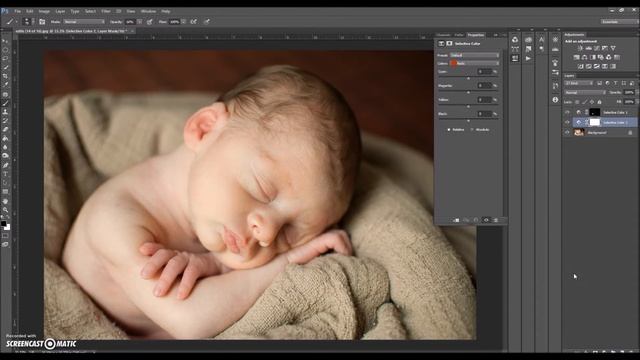Select the Elliptical Marquee tool
The image size is (640, 360).
coord(5,50)
